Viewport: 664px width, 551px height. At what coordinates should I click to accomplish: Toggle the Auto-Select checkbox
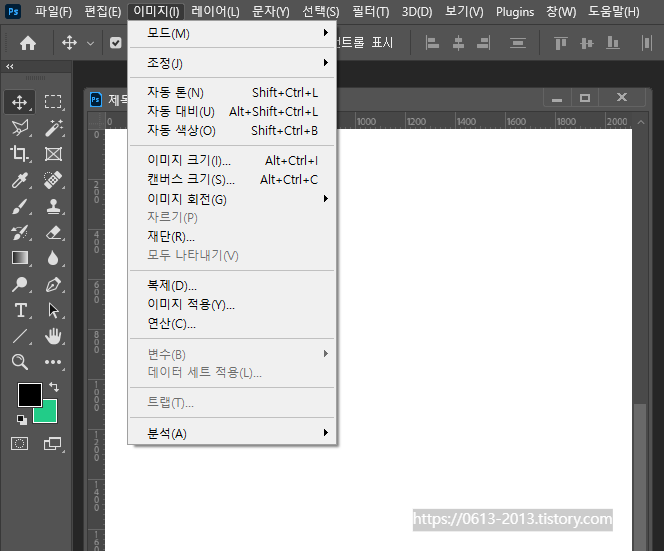(116, 43)
